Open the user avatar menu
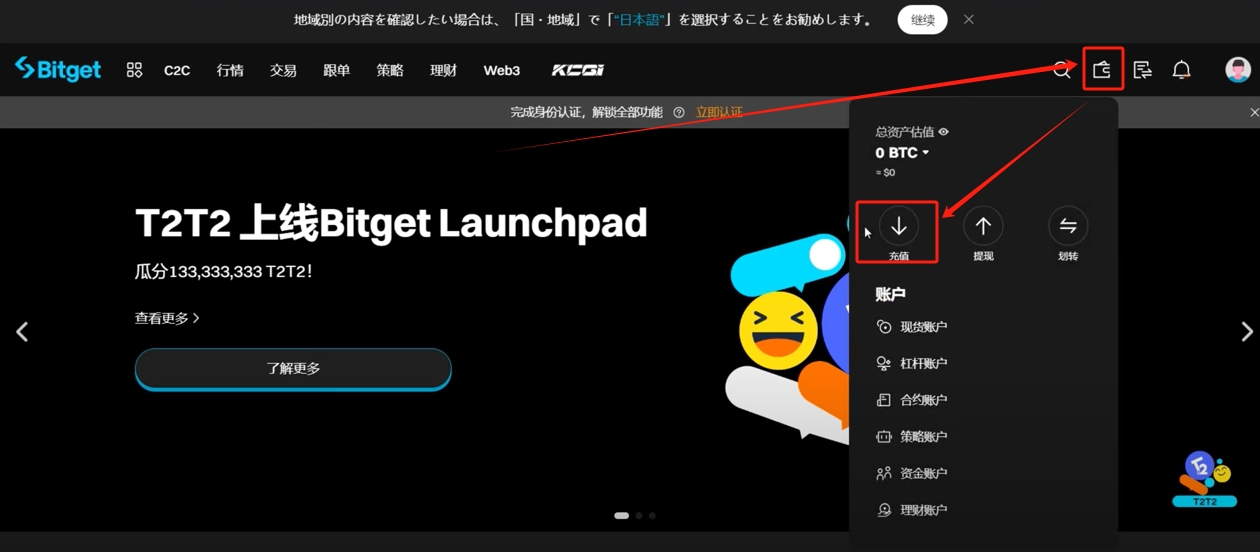 (x=1238, y=70)
